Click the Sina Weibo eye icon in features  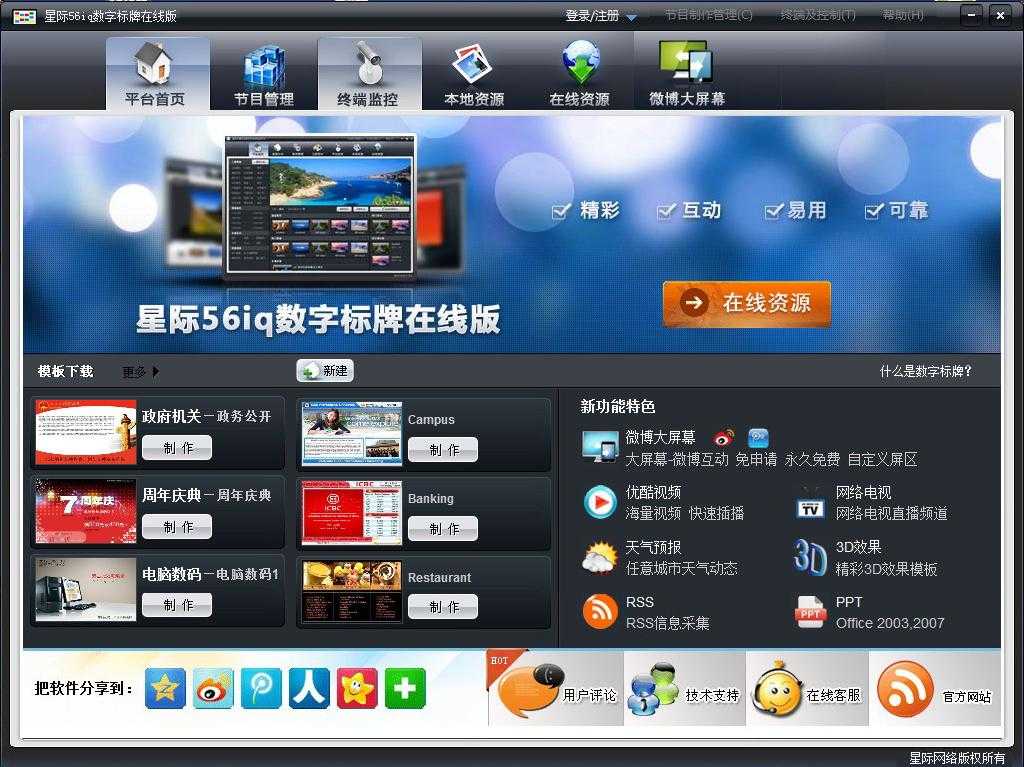(x=724, y=437)
